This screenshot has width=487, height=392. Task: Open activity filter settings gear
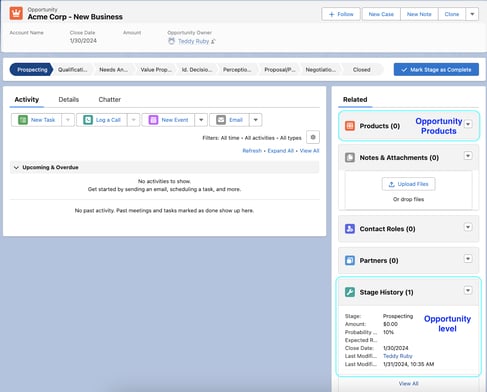[313, 137]
